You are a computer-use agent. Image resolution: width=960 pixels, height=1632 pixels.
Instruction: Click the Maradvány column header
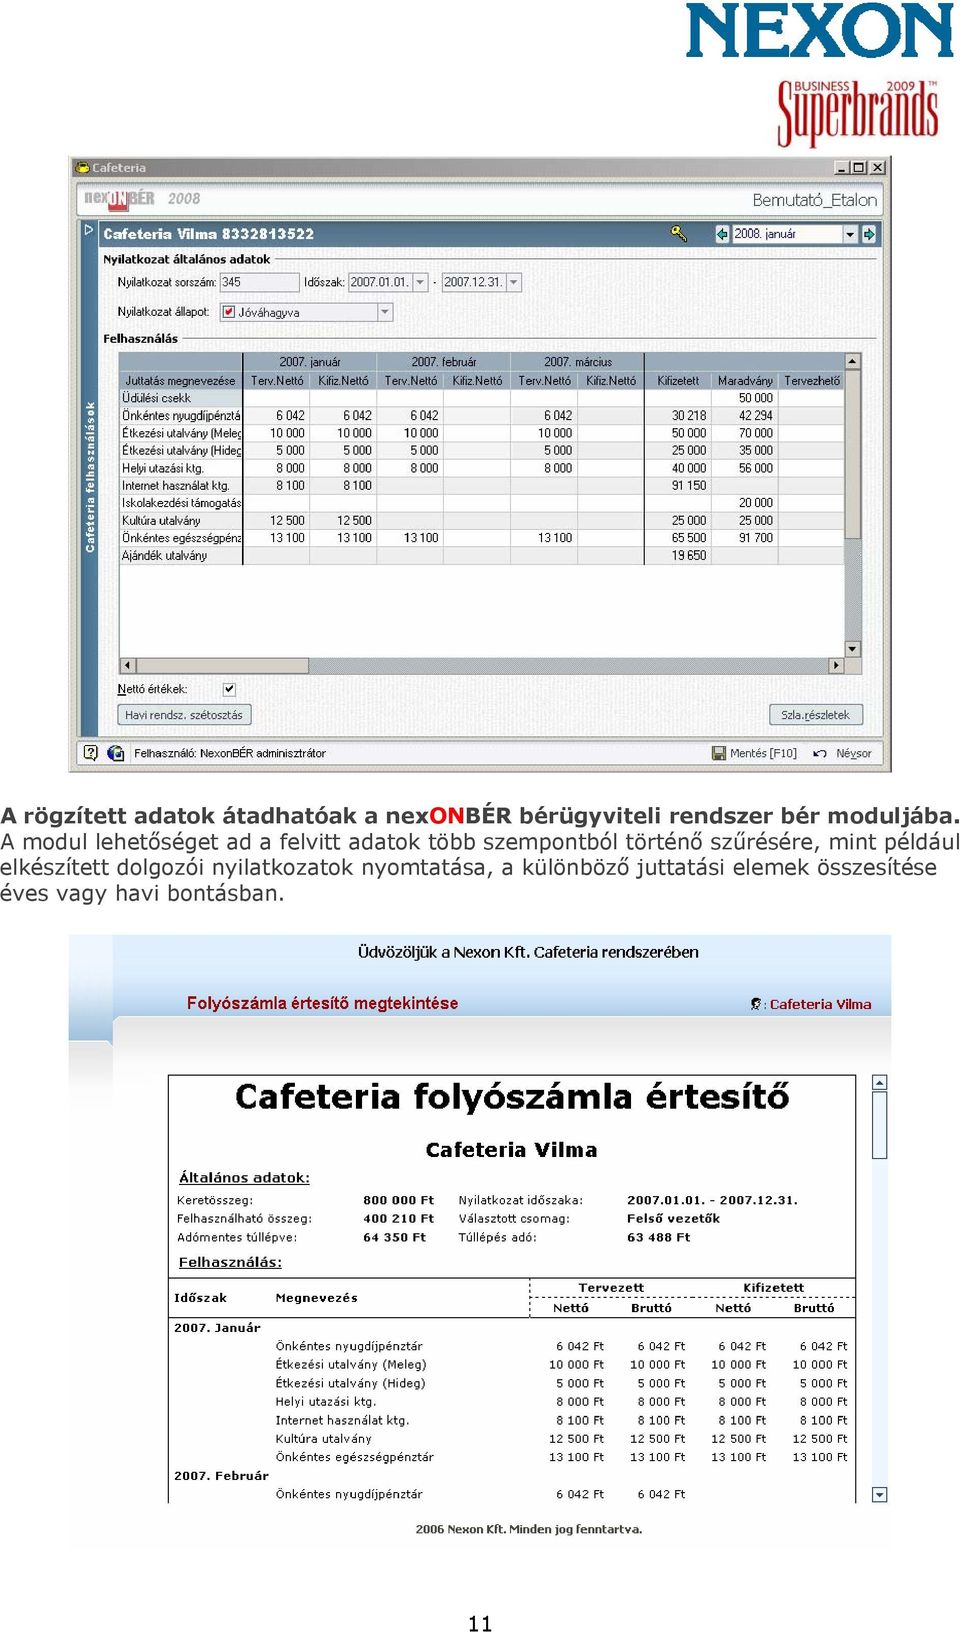click(x=745, y=381)
